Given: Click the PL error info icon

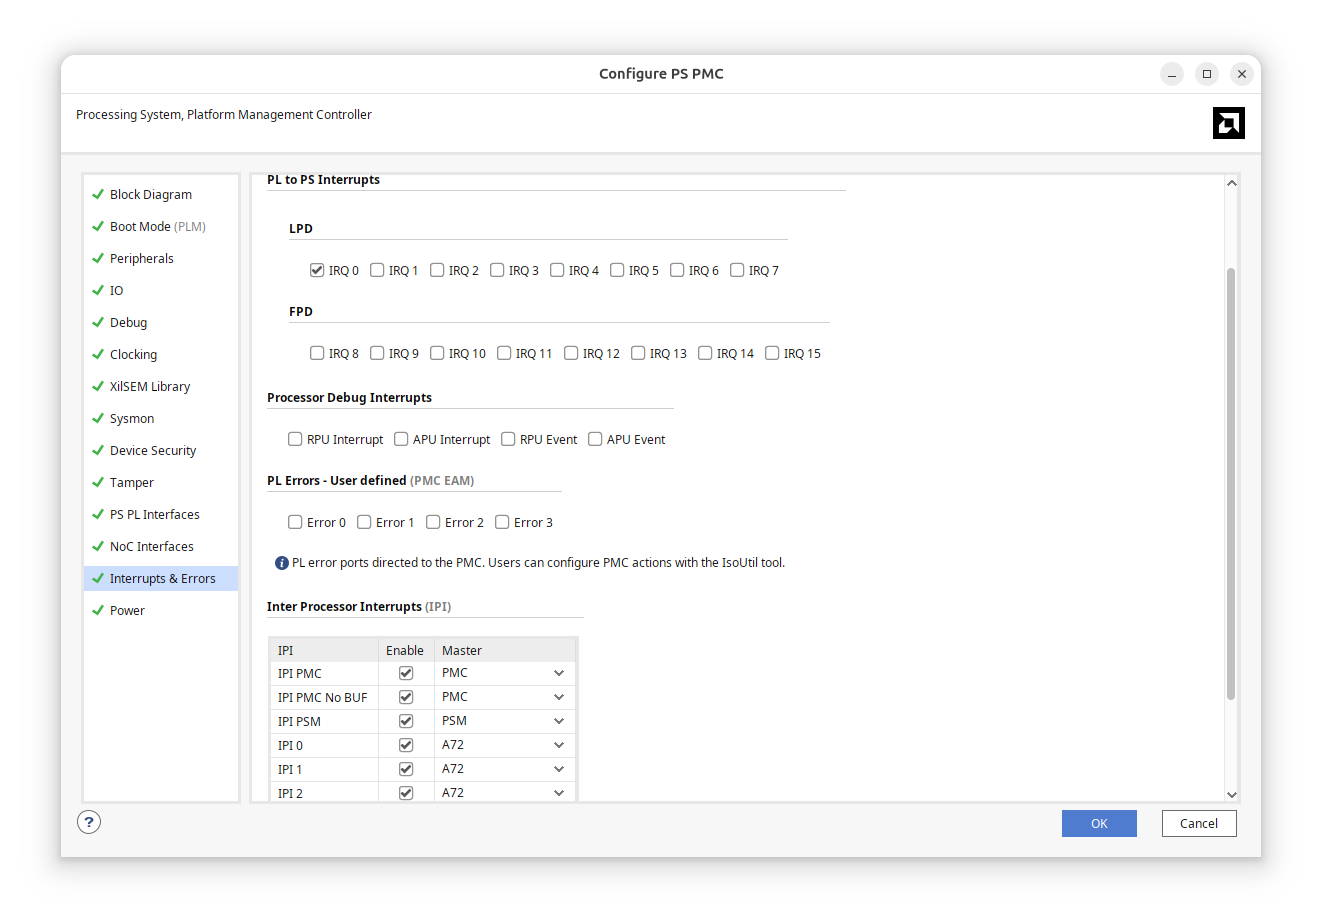Looking at the screenshot, I should tap(282, 563).
